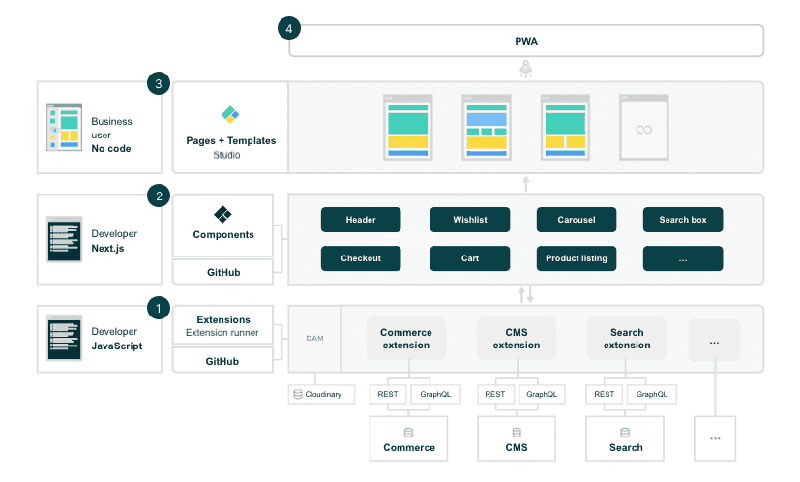
Task: Select the Wishlist component button
Action: coord(469,219)
